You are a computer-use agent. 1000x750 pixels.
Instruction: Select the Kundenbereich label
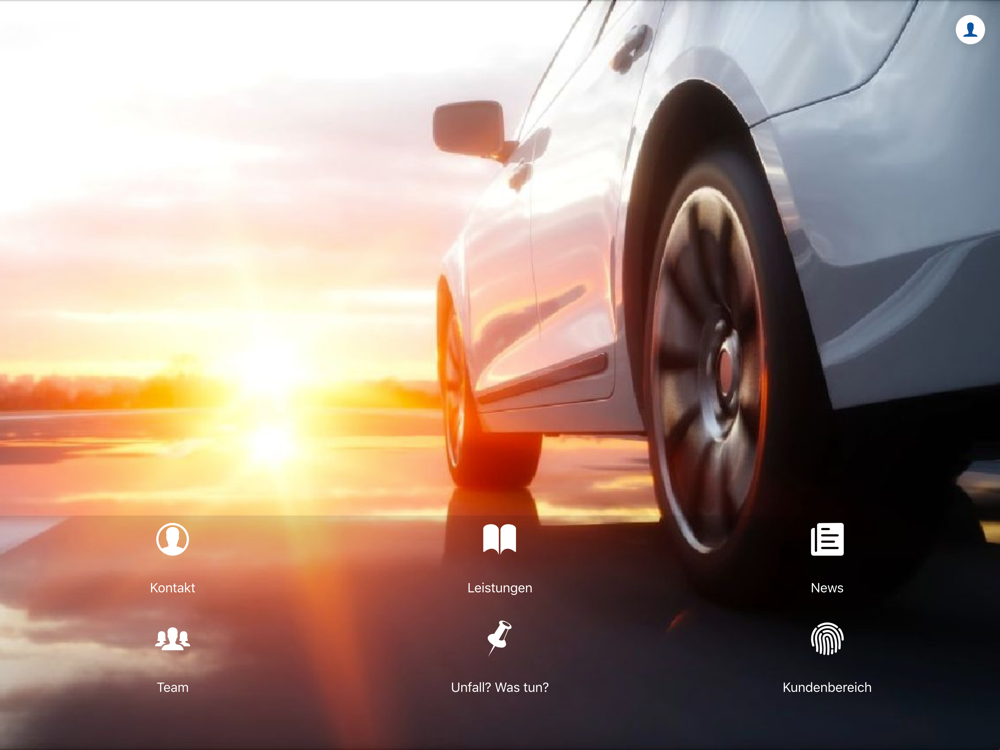click(x=827, y=688)
